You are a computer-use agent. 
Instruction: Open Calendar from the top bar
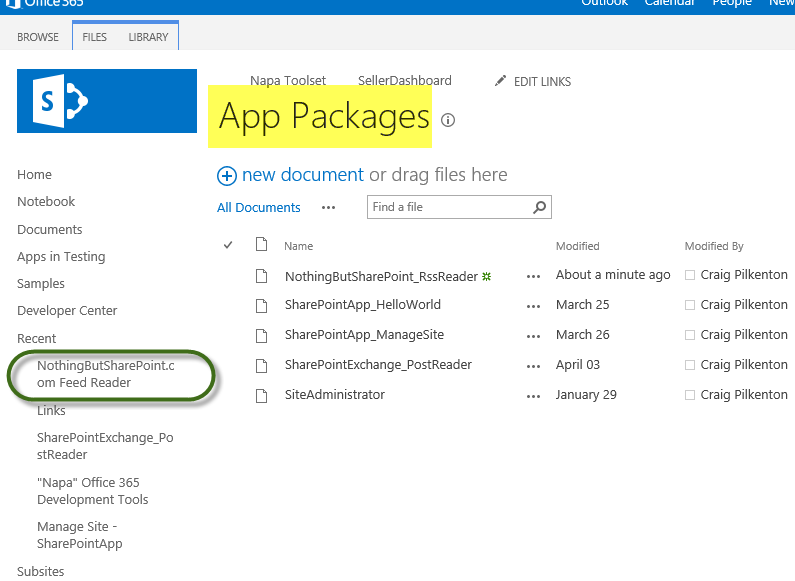[x=669, y=3]
